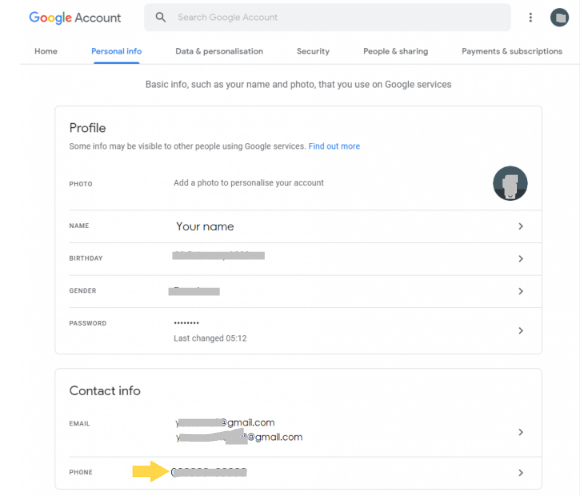Click the 'Your name' value
This screenshot has height=502, width=582.
coord(205,226)
